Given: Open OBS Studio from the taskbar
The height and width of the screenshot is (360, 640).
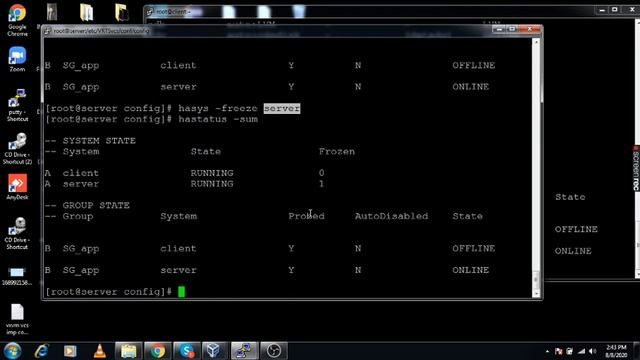Looking at the screenshot, I should pyautogui.click(x=273, y=351).
